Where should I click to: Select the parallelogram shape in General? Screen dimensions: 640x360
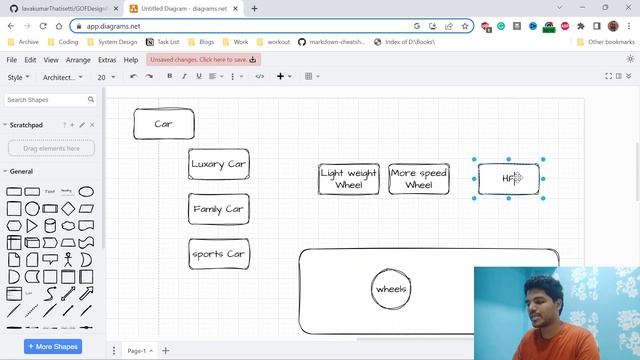pos(86,209)
